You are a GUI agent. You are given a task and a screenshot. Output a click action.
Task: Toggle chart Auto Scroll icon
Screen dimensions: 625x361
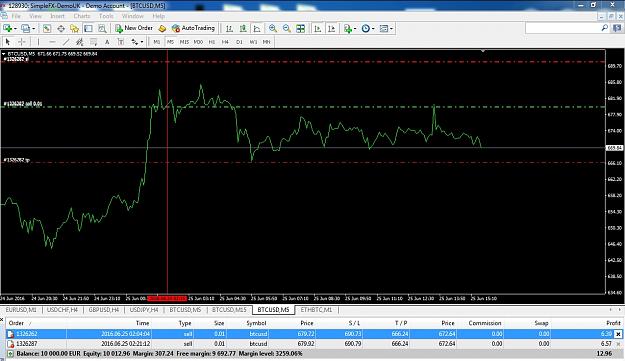(x=318, y=28)
